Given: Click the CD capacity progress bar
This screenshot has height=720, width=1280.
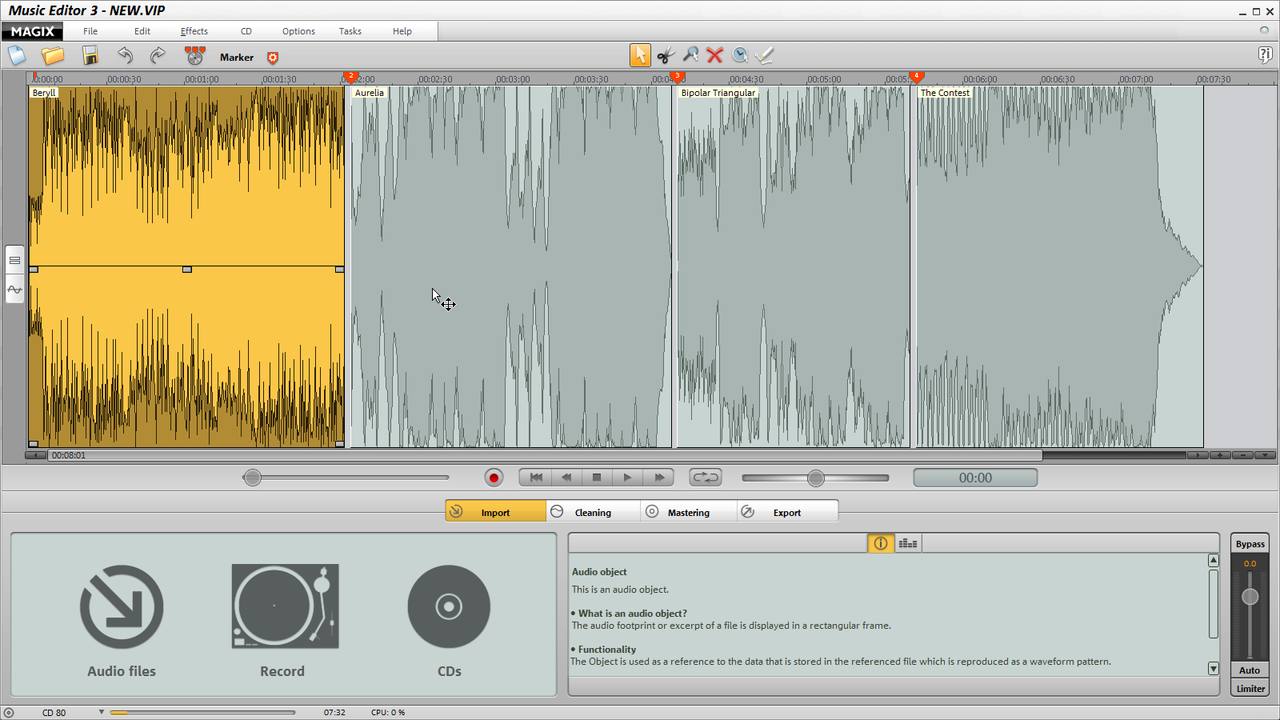Looking at the screenshot, I should (x=202, y=713).
